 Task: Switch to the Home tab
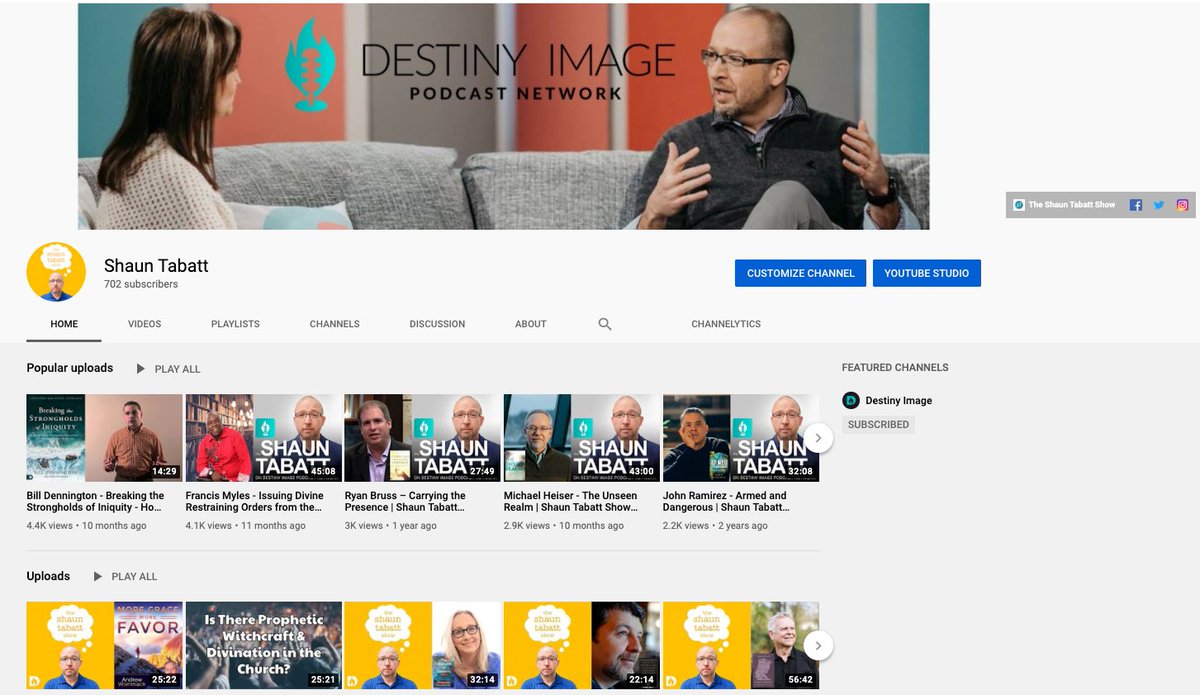tap(64, 324)
